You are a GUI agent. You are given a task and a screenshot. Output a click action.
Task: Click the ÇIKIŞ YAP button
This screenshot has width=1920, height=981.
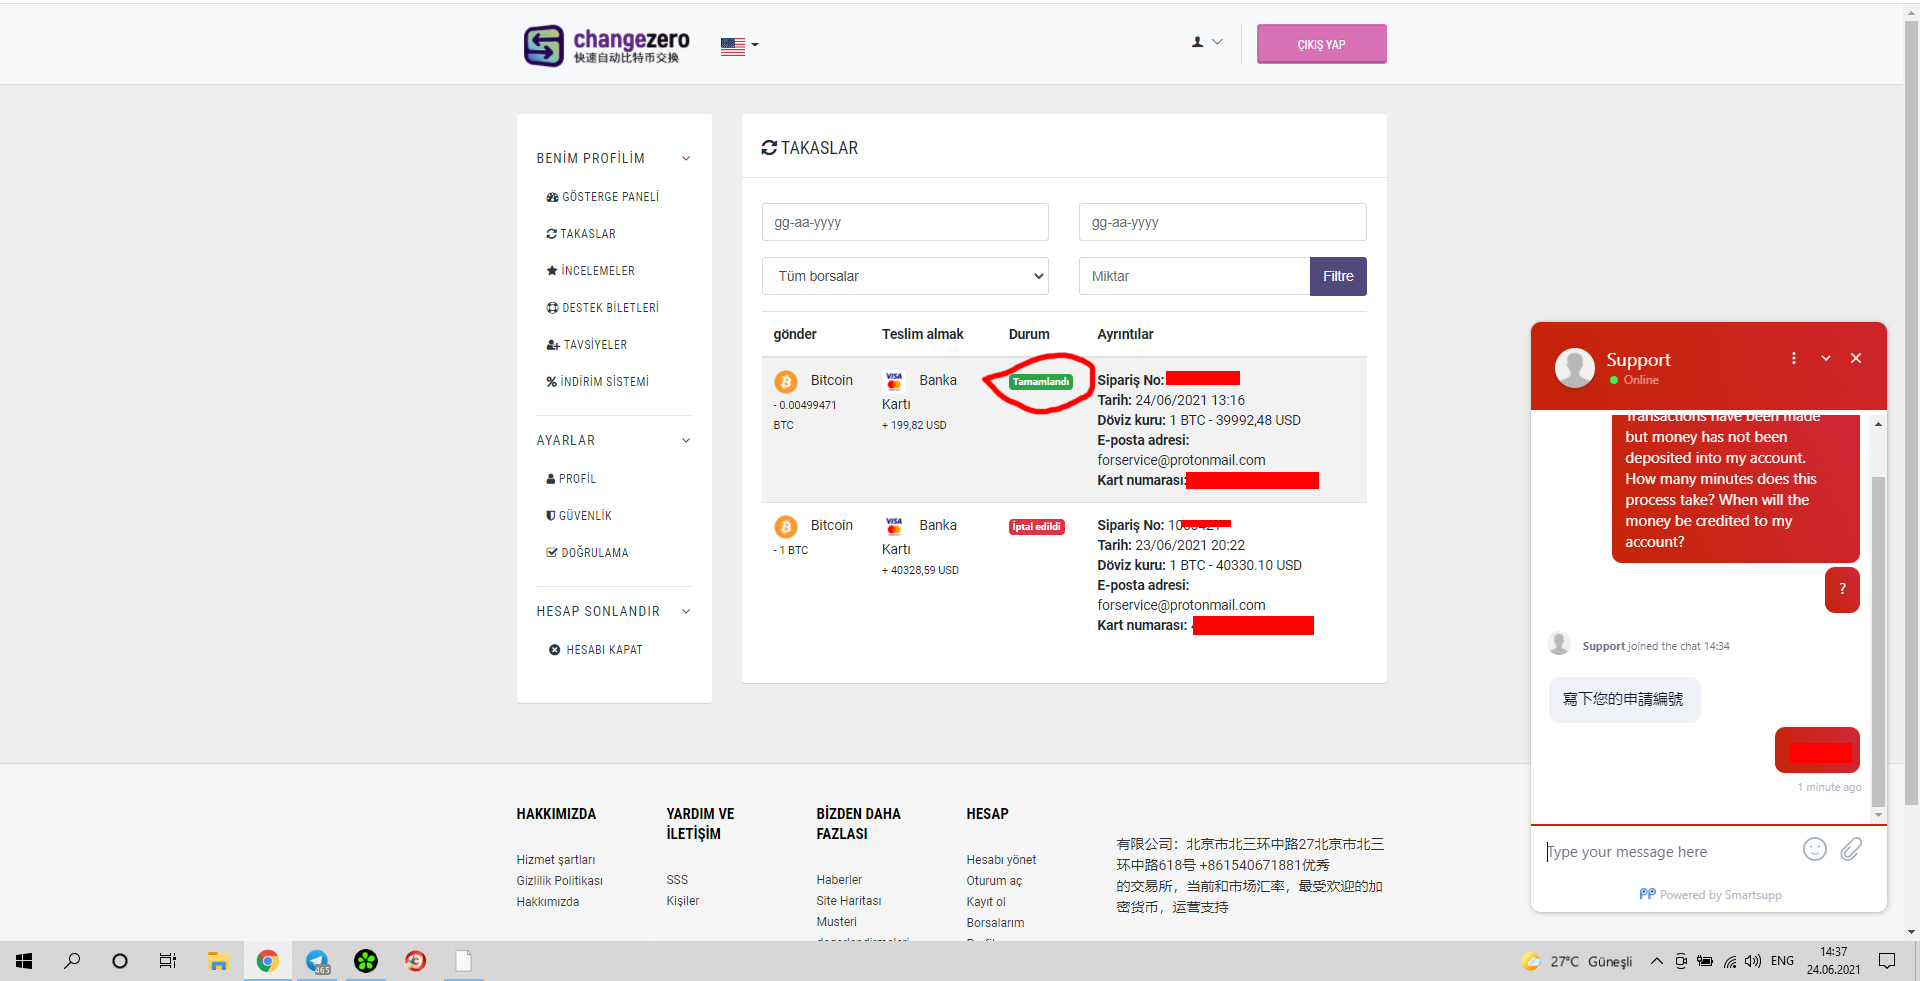(x=1321, y=44)
